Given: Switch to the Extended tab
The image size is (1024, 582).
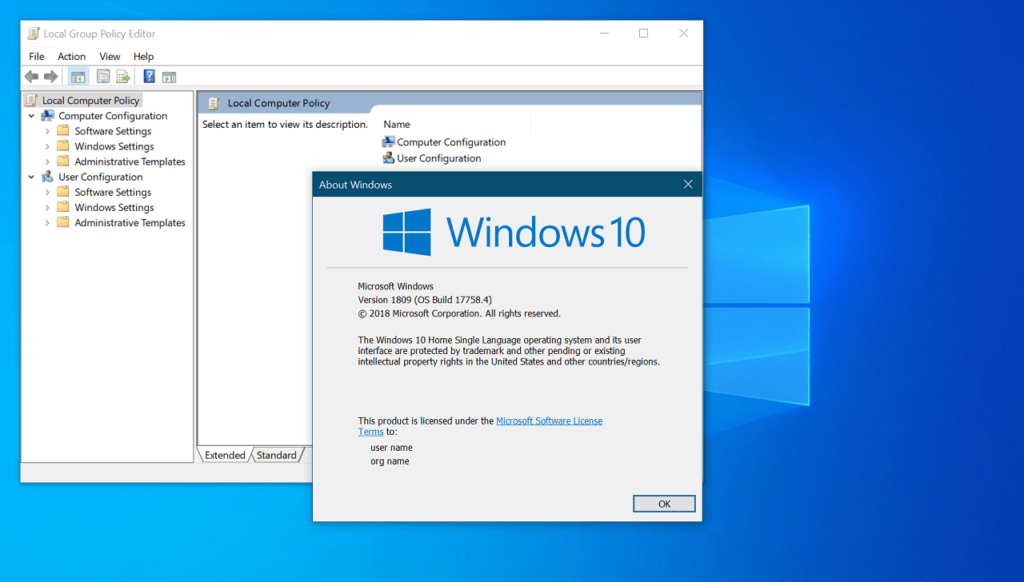Looking at the screenshot, I should [225, 455].
